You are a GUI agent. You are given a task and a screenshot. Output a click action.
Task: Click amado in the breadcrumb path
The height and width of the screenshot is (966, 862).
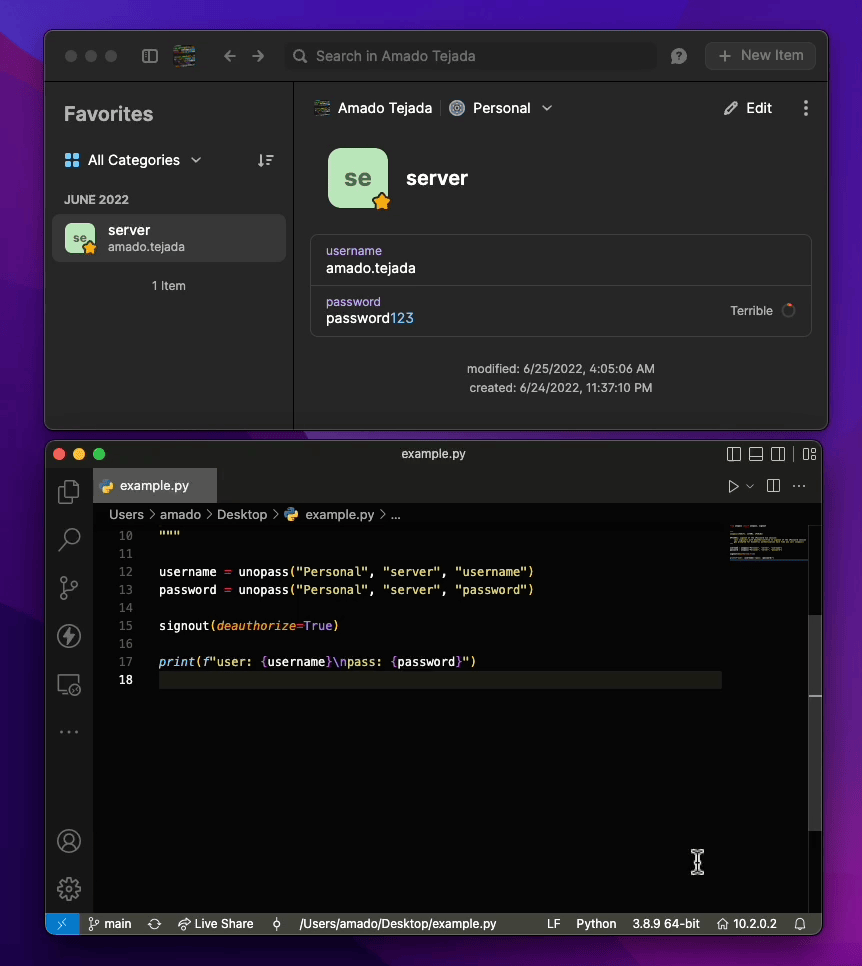coord(181,514)
